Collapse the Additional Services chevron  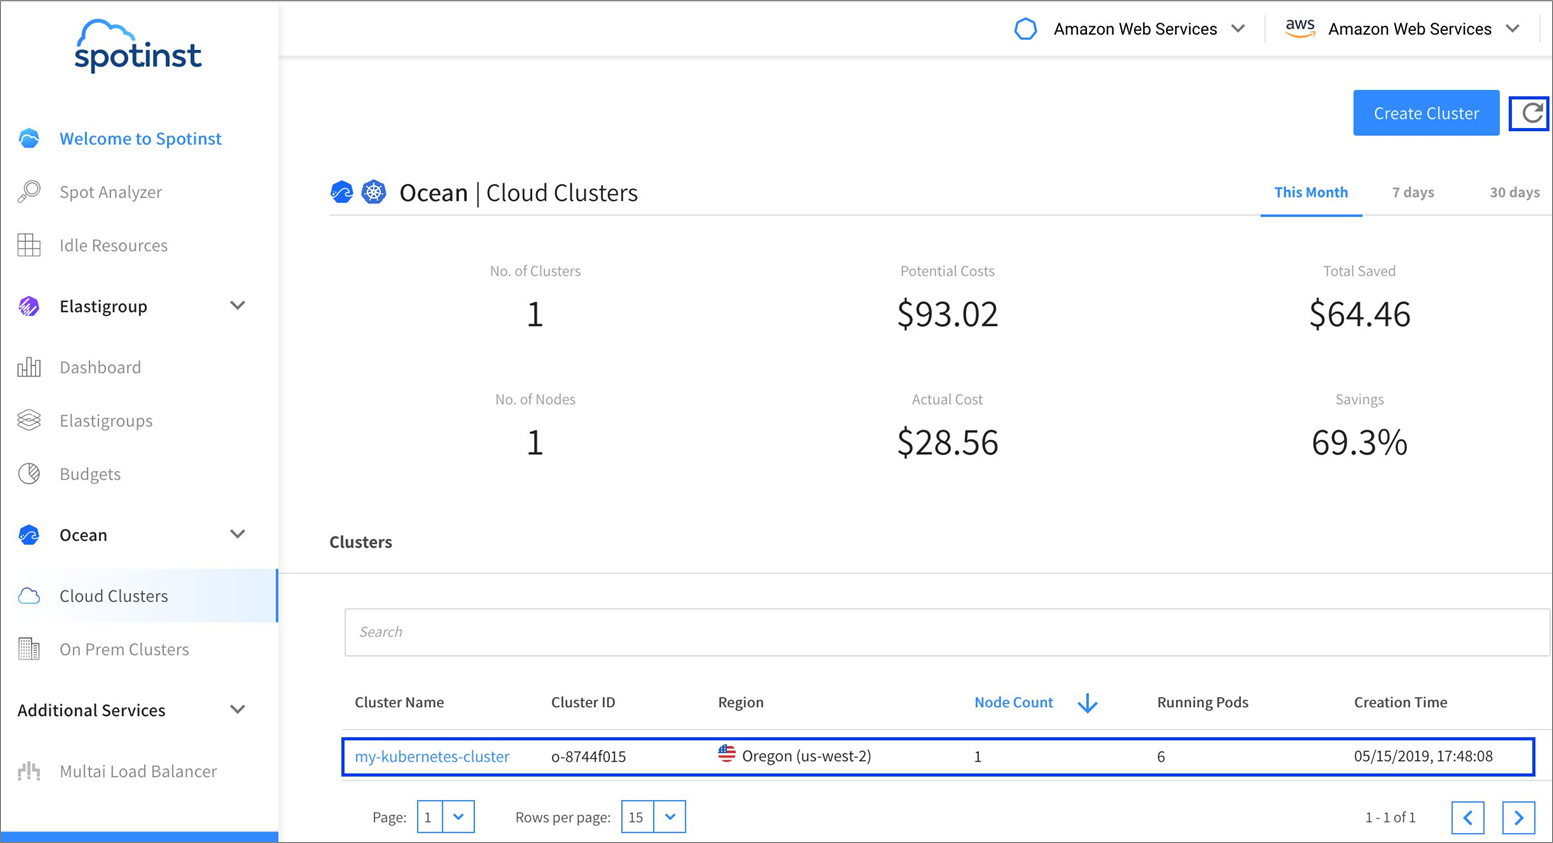pyautogui.click(x=237, y=710)
